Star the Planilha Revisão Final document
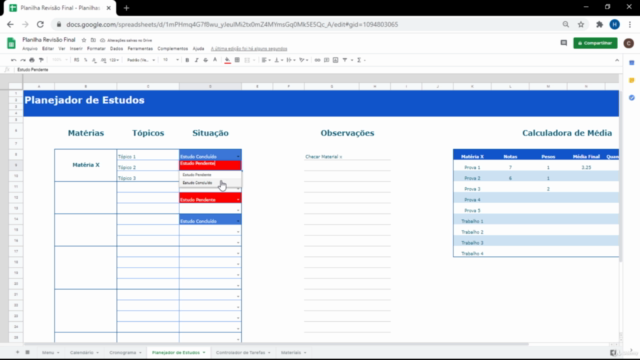Screen dimensions: 640x360 tap(84, 40)
